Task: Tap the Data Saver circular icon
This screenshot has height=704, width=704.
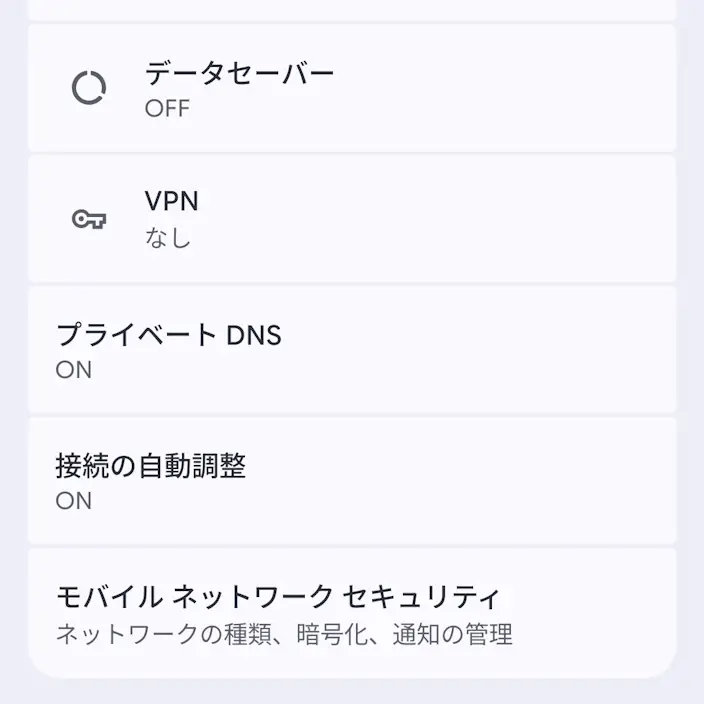Action: tap(89, 88)
